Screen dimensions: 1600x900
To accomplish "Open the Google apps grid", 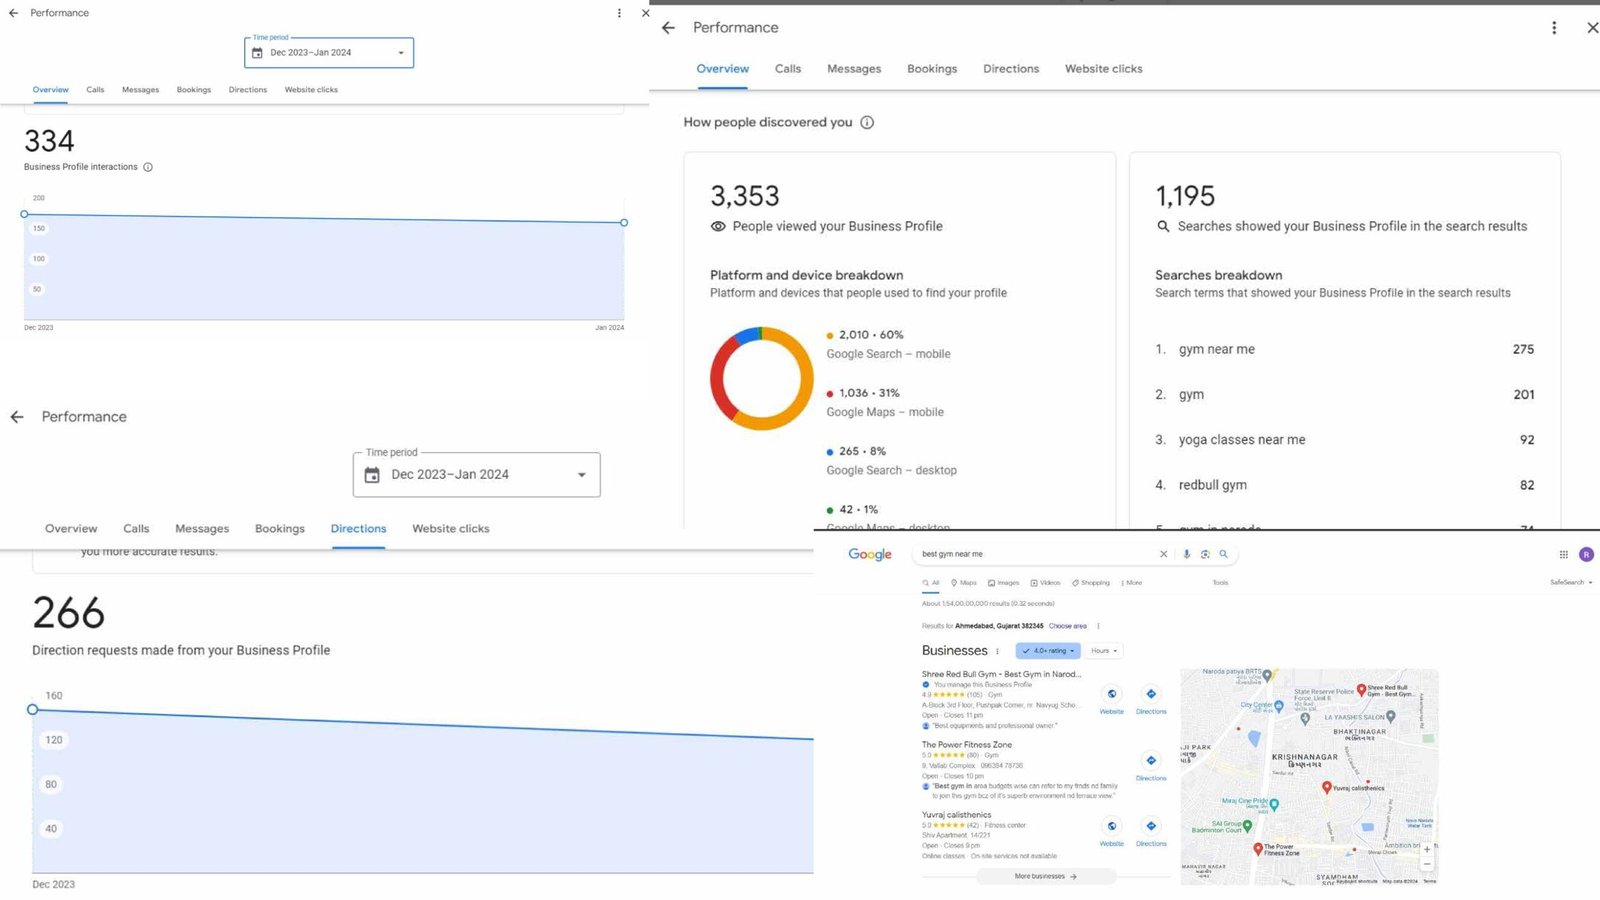I will [x=1564, y=554].
